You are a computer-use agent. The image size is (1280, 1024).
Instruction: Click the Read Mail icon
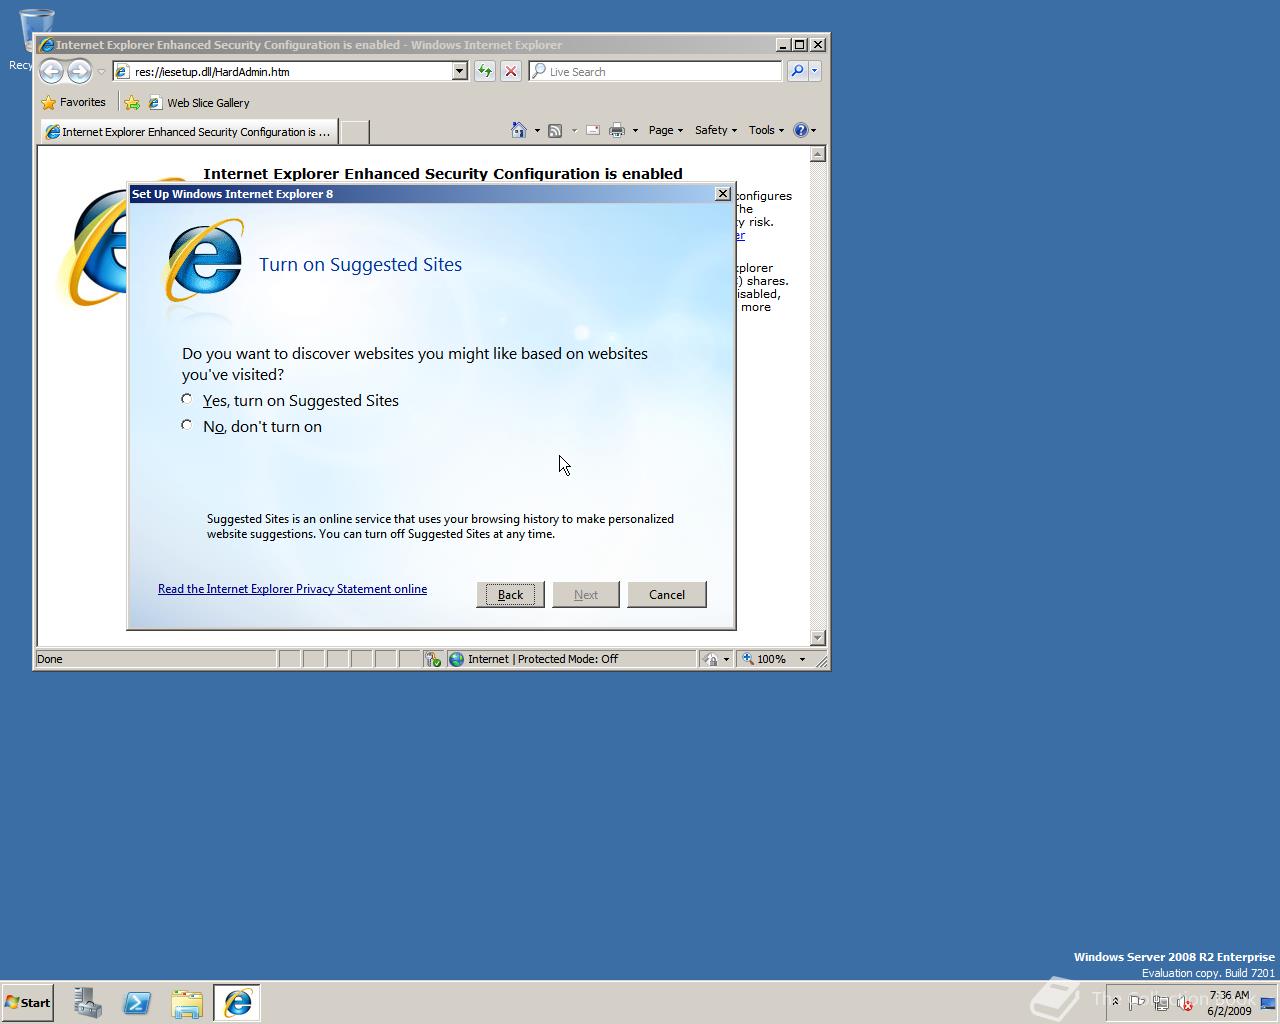[x=592, y=130]
